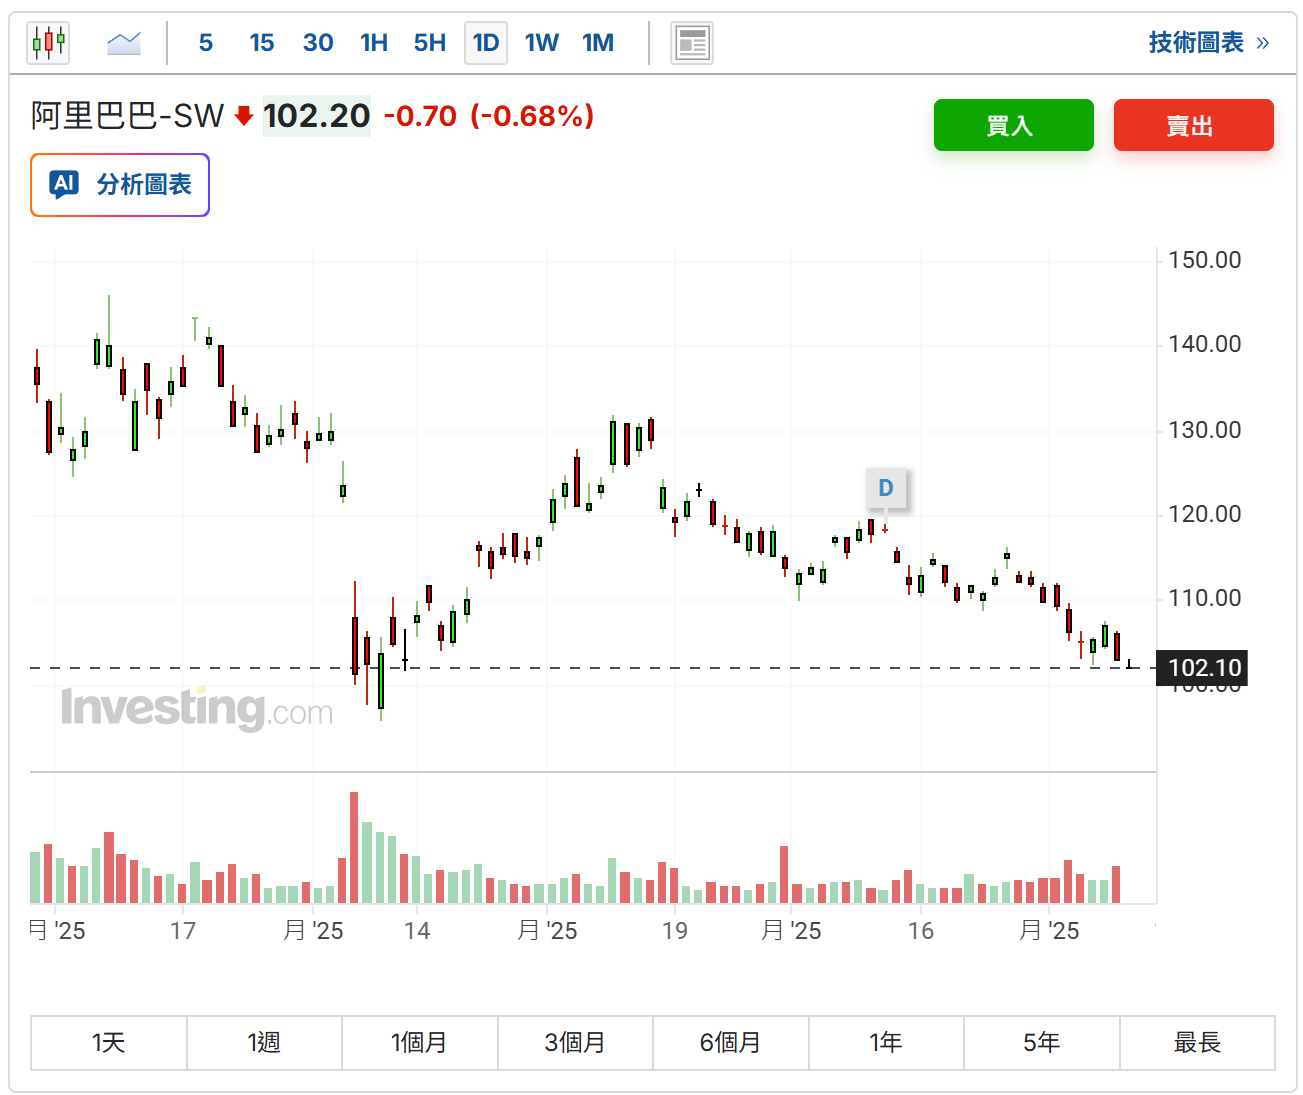Screen dimensions: 1303x1095
Task: Click the tallest red volume bar
Action: (354, 848)
